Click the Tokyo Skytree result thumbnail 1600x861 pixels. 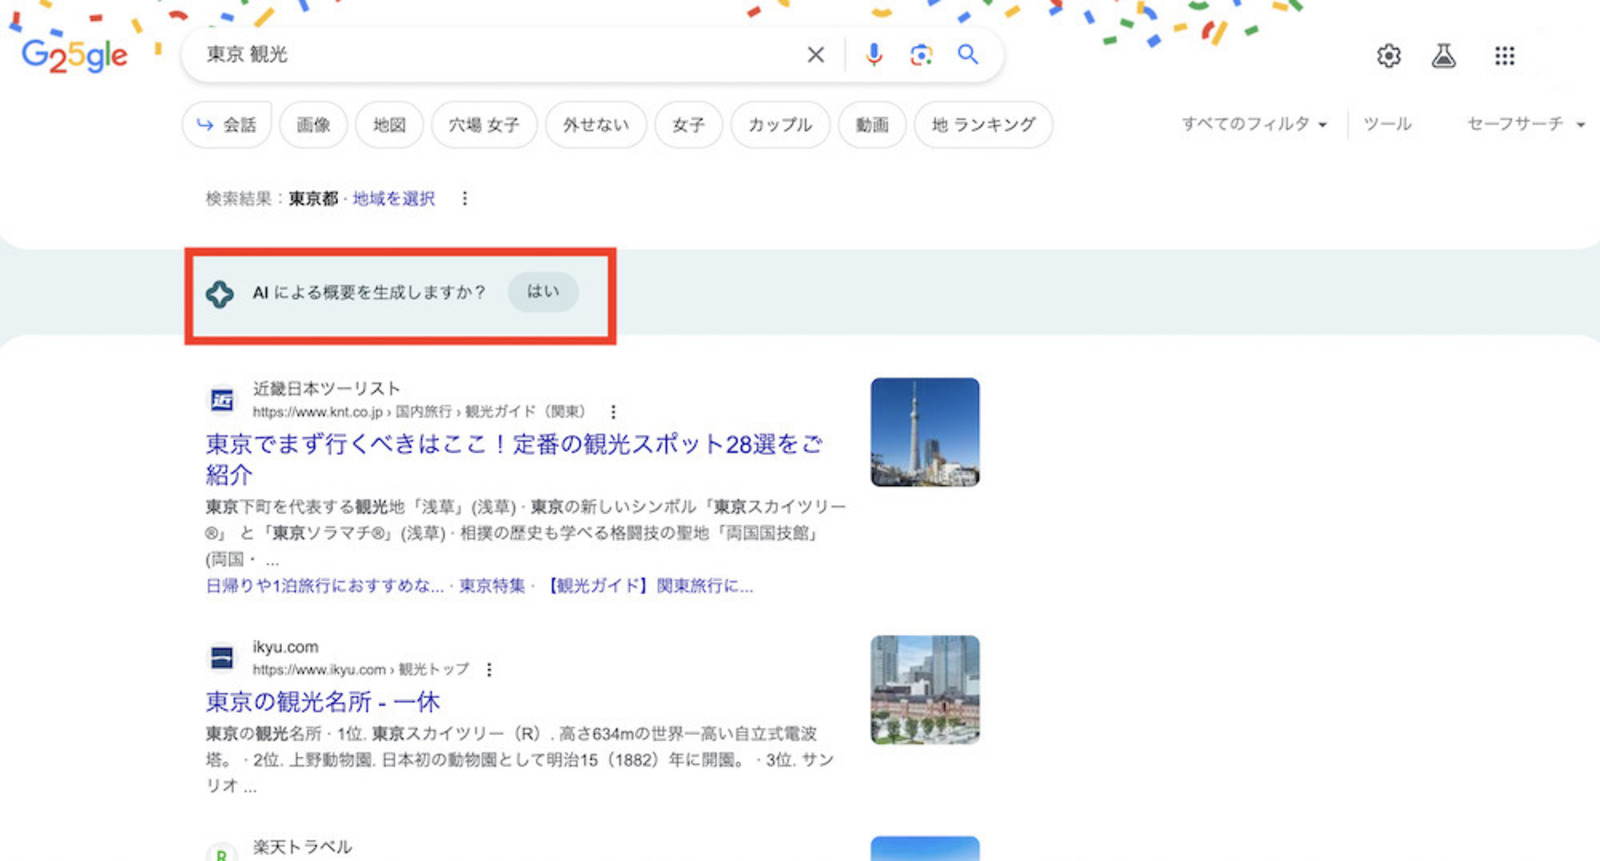[x=925, y=432]
